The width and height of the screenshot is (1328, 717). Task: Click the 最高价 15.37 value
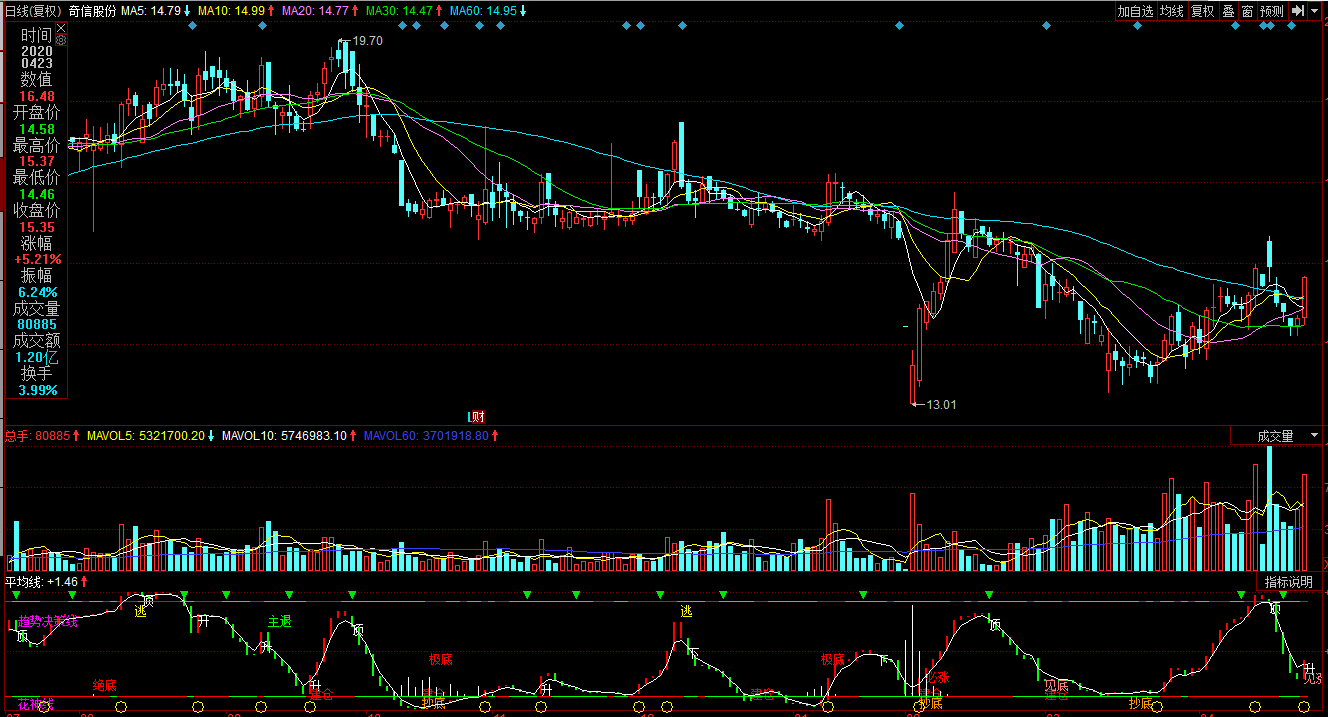pyautogui.click(x=36, y=162)
